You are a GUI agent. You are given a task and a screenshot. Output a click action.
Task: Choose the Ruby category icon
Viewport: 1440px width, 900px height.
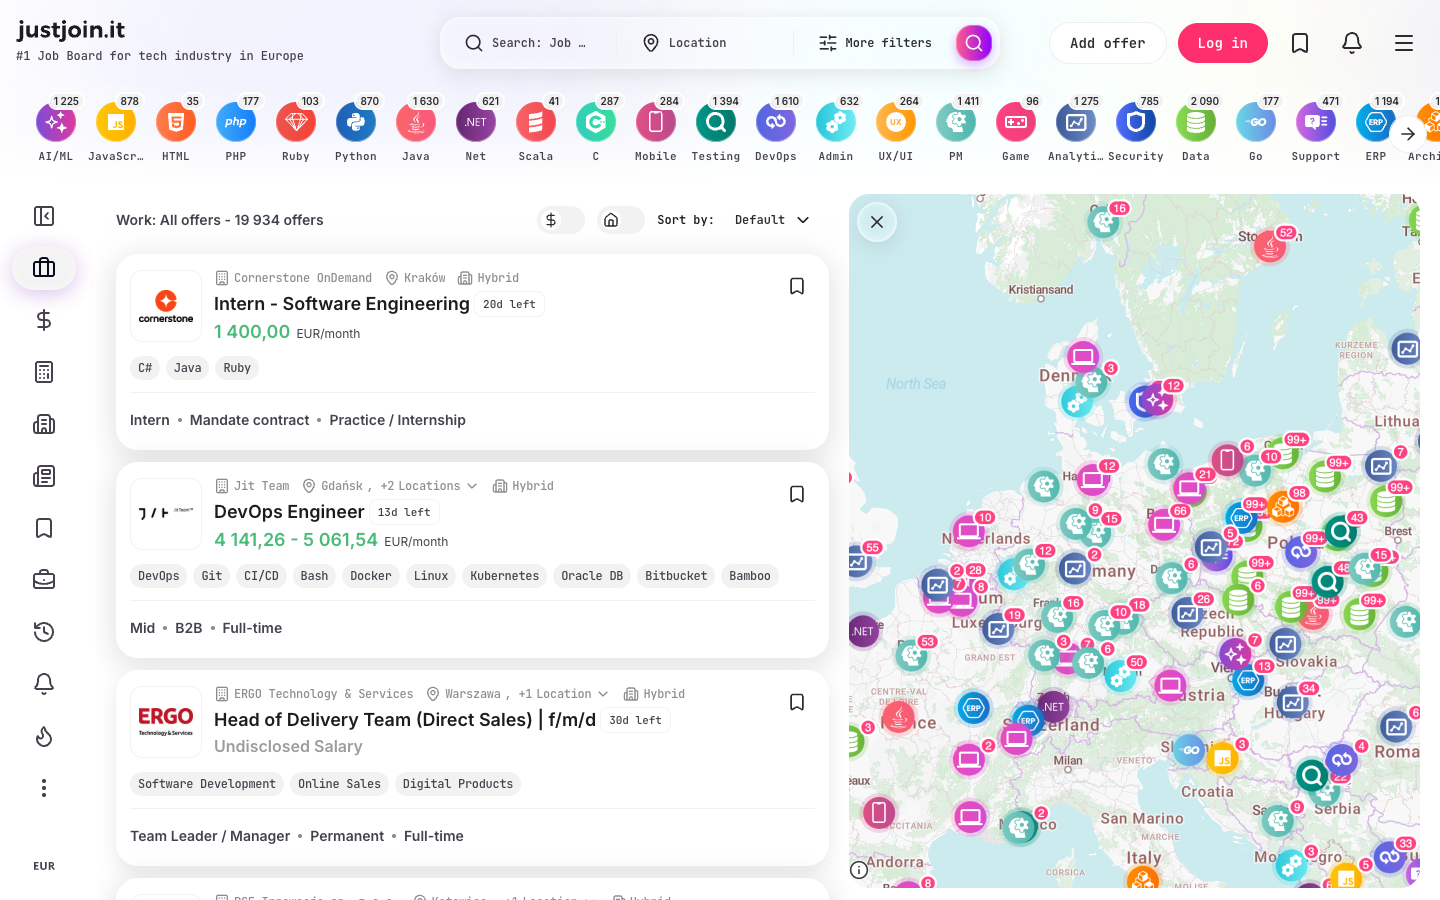click(296, 123)
